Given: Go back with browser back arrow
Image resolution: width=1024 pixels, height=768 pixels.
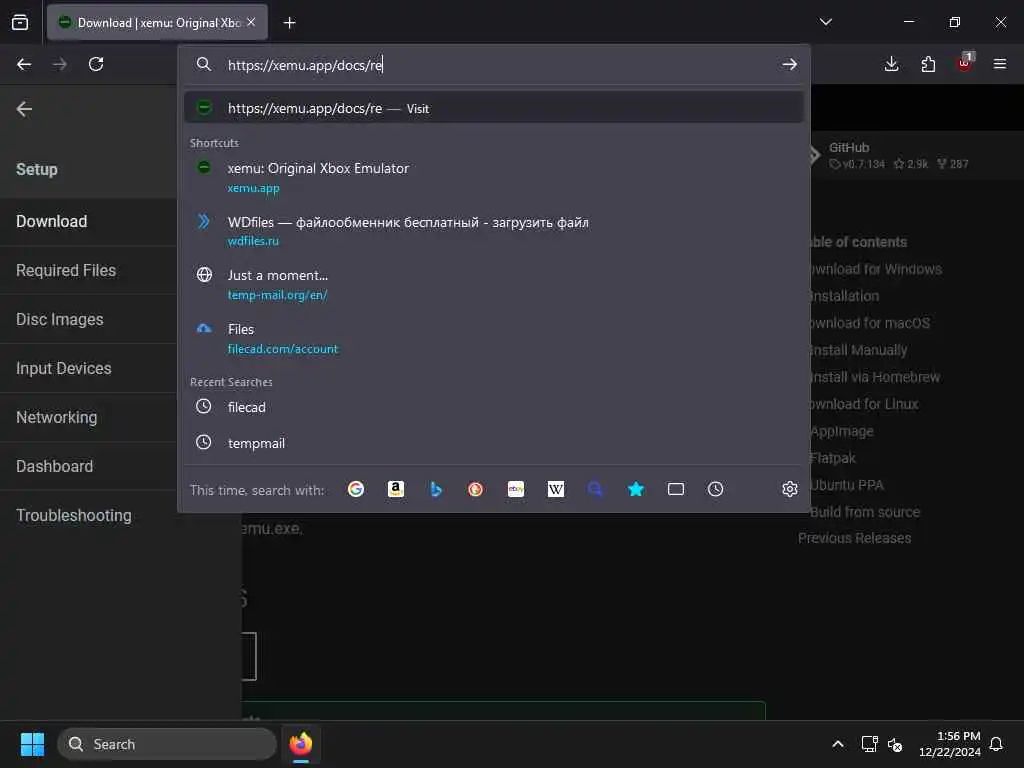Looking at the screenshot, I should (x=24, y=64).
